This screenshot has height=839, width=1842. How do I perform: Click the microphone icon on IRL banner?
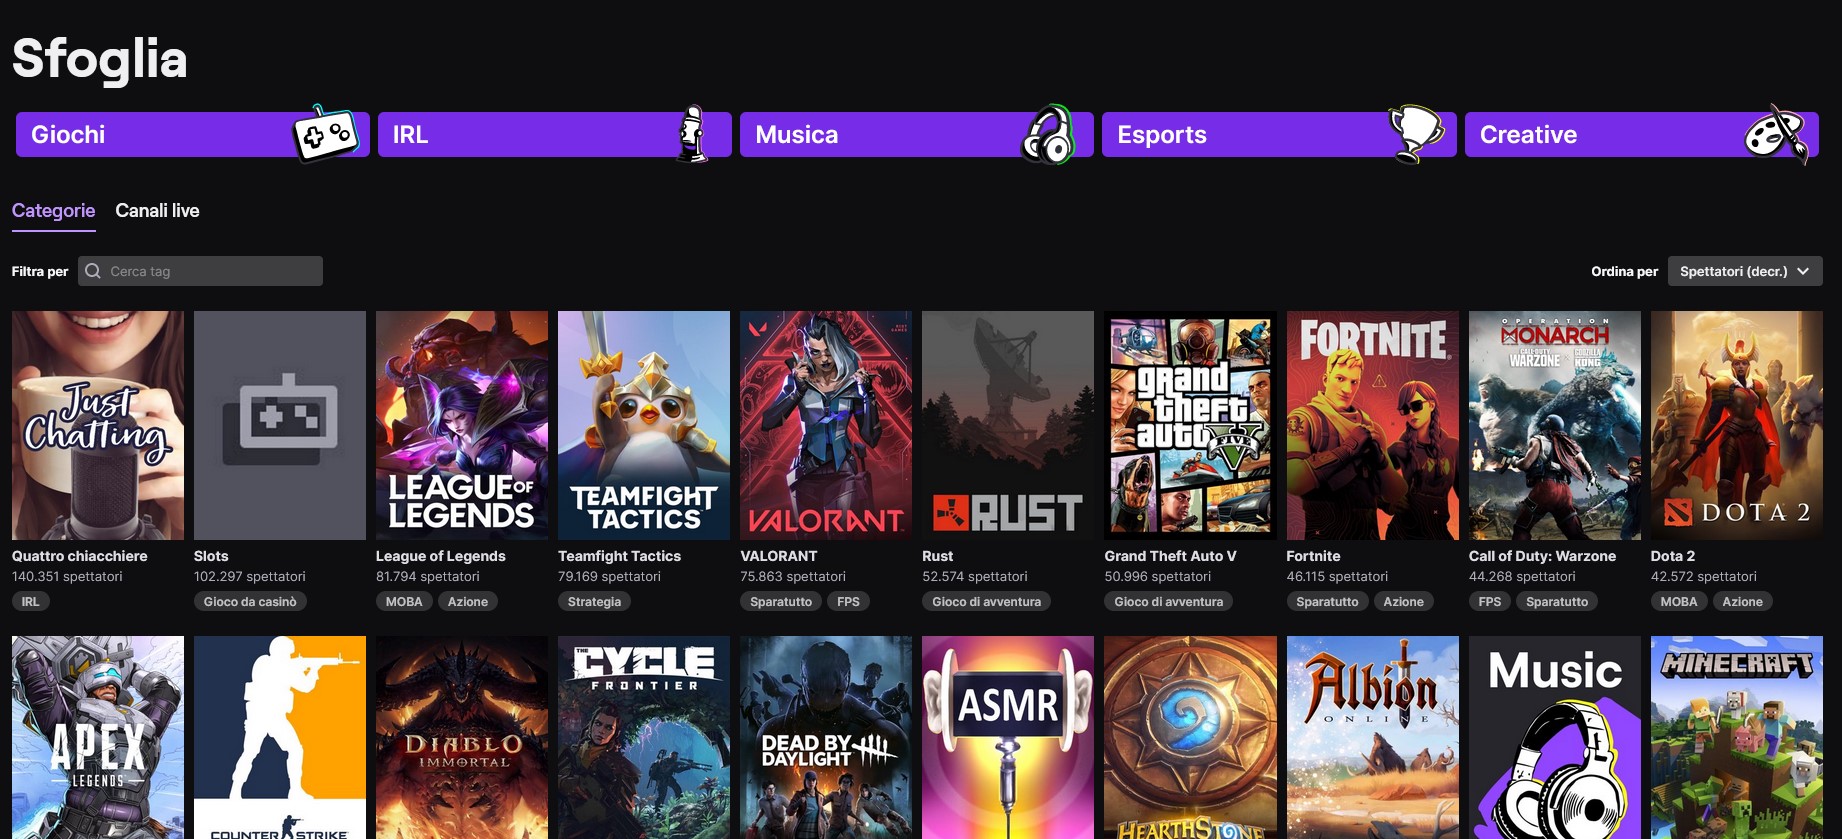click(692, 134)
